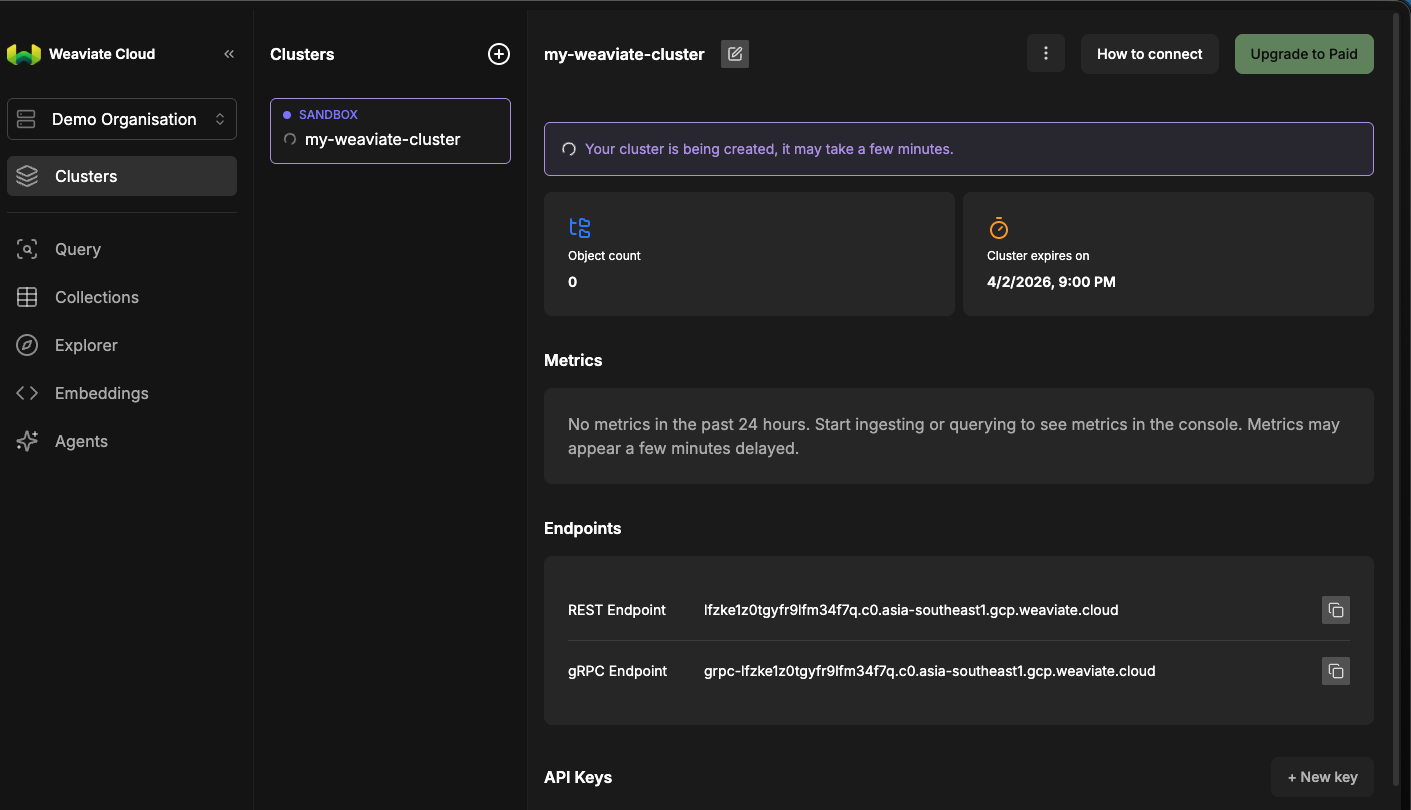Click the REST Endpoint label
This screenshot has width=1411, height=810.
tap(617, 610)
